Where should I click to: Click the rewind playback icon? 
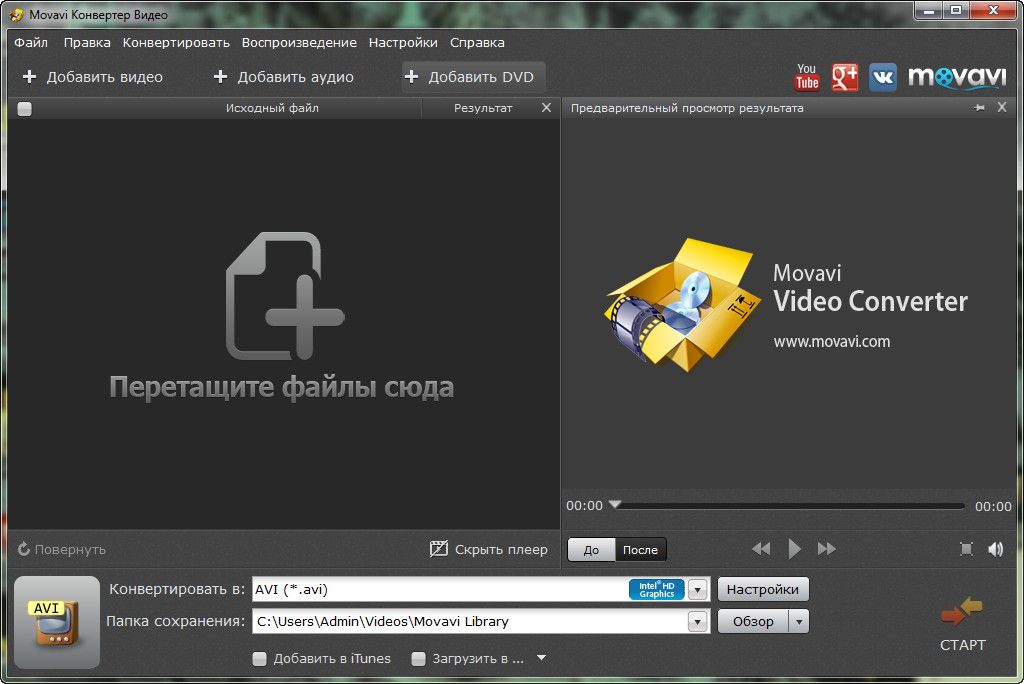[761, 549]
